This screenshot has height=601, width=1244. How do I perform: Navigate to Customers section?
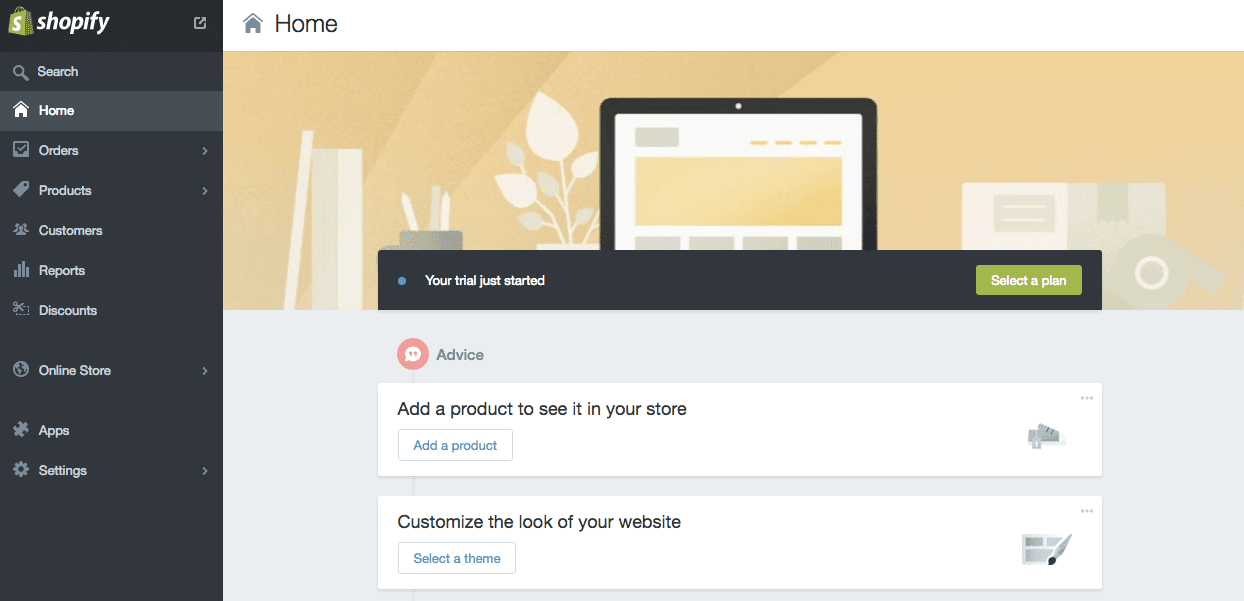(x=111, y=230)
